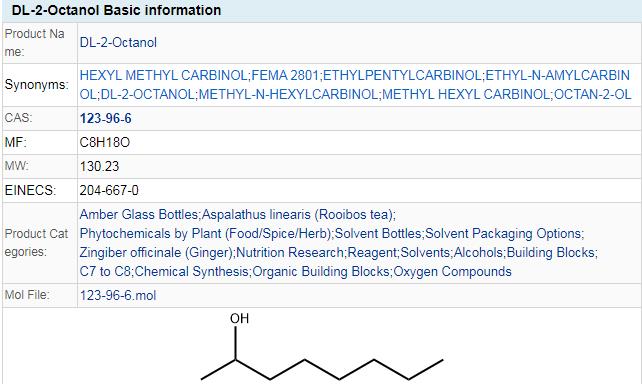Open the FEMA 2801 synonym link
The width and height of the screenshot is (642, 384).
point(285,75)
